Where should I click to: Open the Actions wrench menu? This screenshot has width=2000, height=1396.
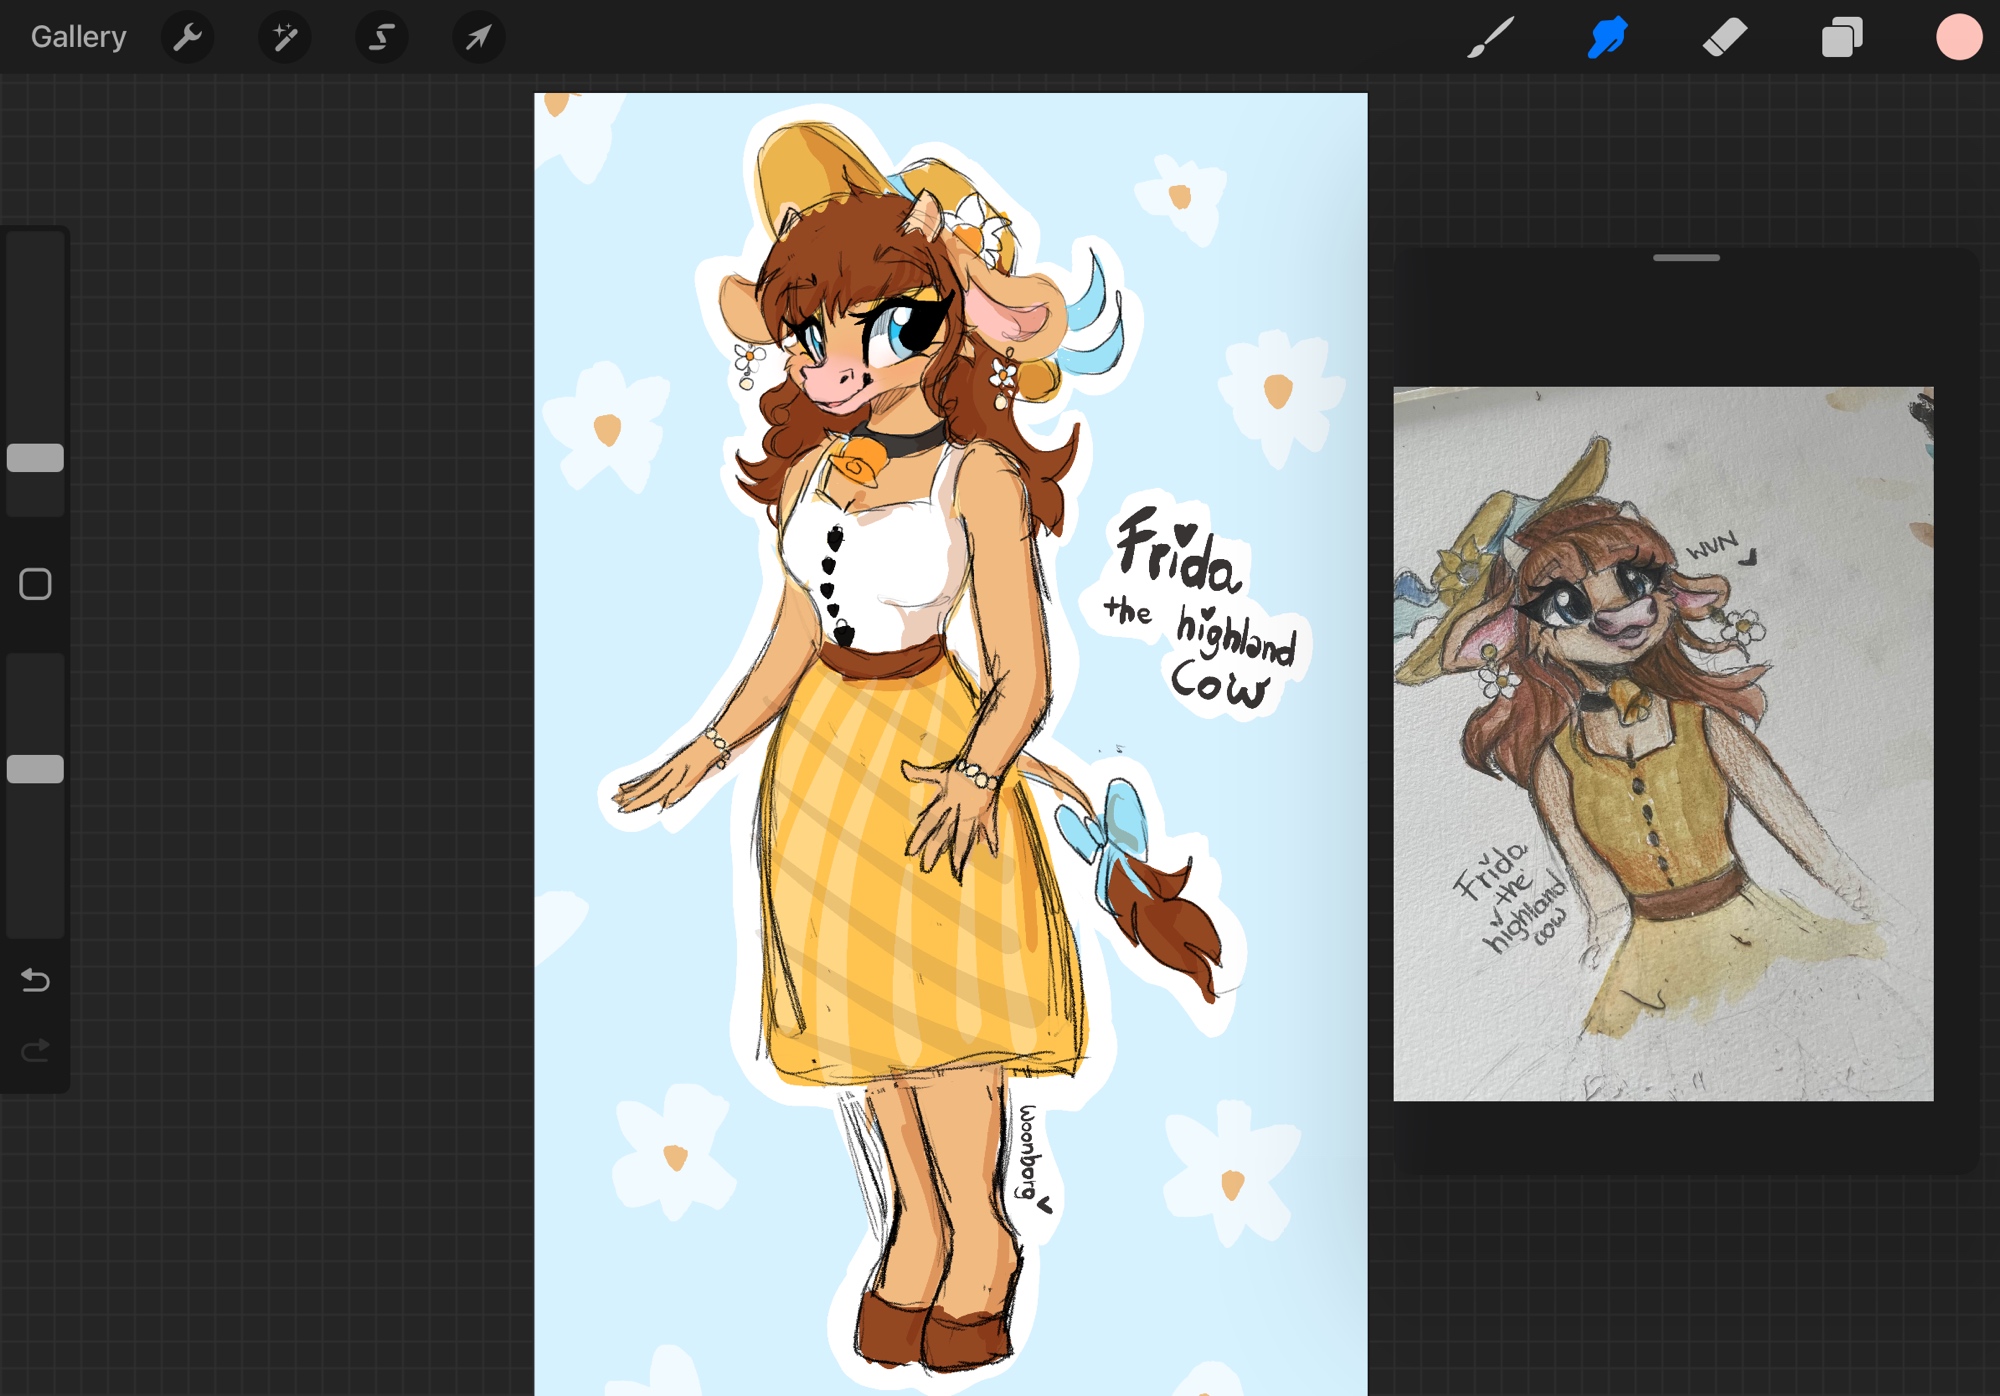[x=187, y=38]
